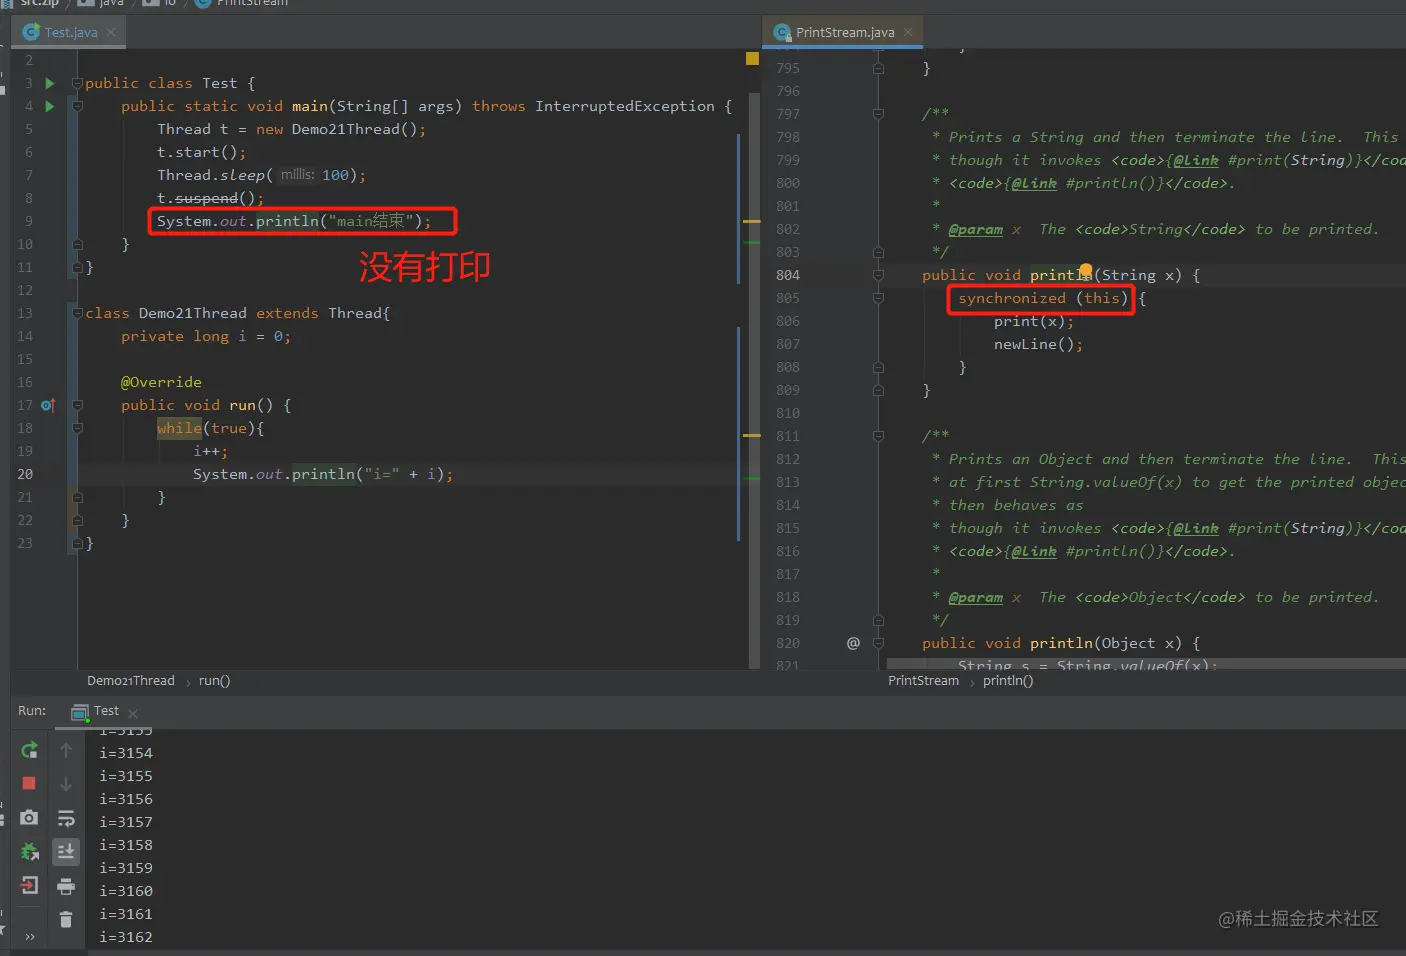Collapse the class Test code block

click(77, 83)
